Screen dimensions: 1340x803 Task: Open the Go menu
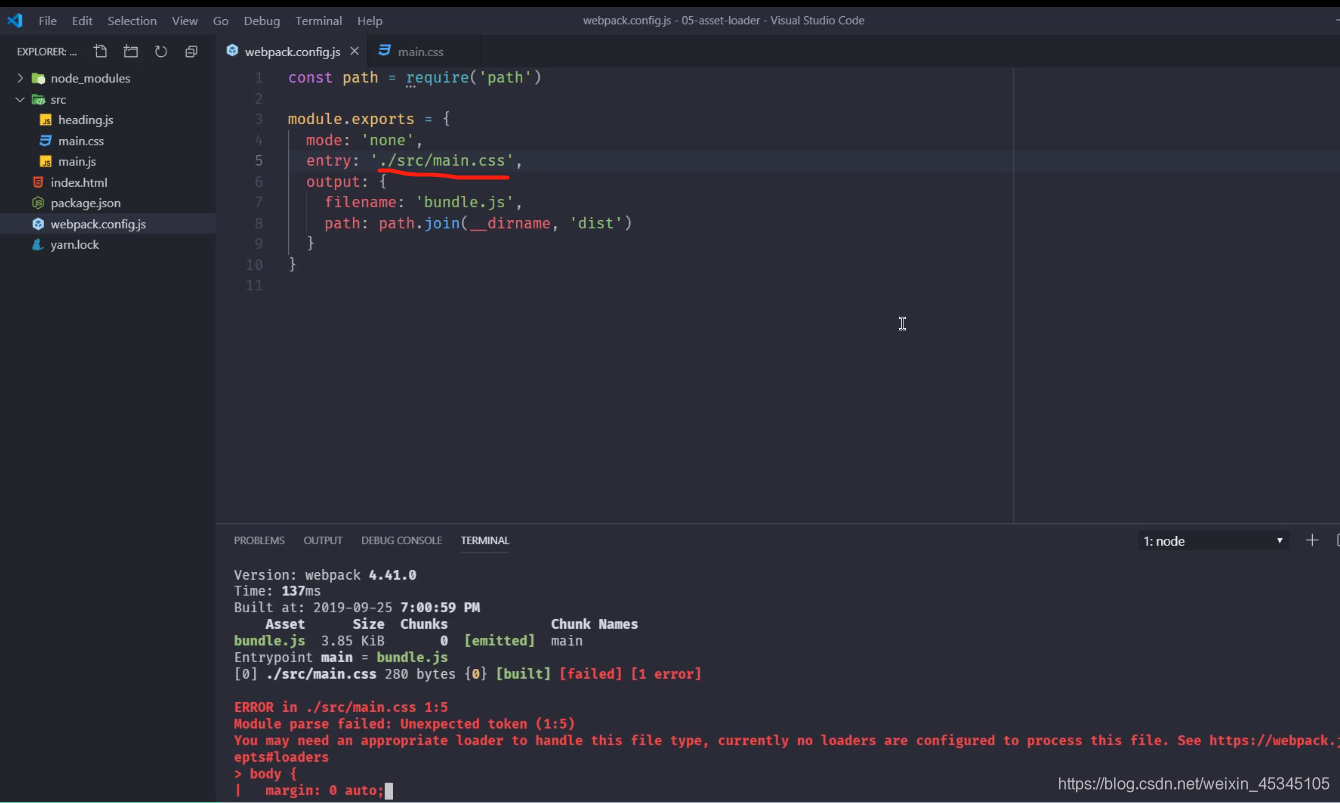221,21
